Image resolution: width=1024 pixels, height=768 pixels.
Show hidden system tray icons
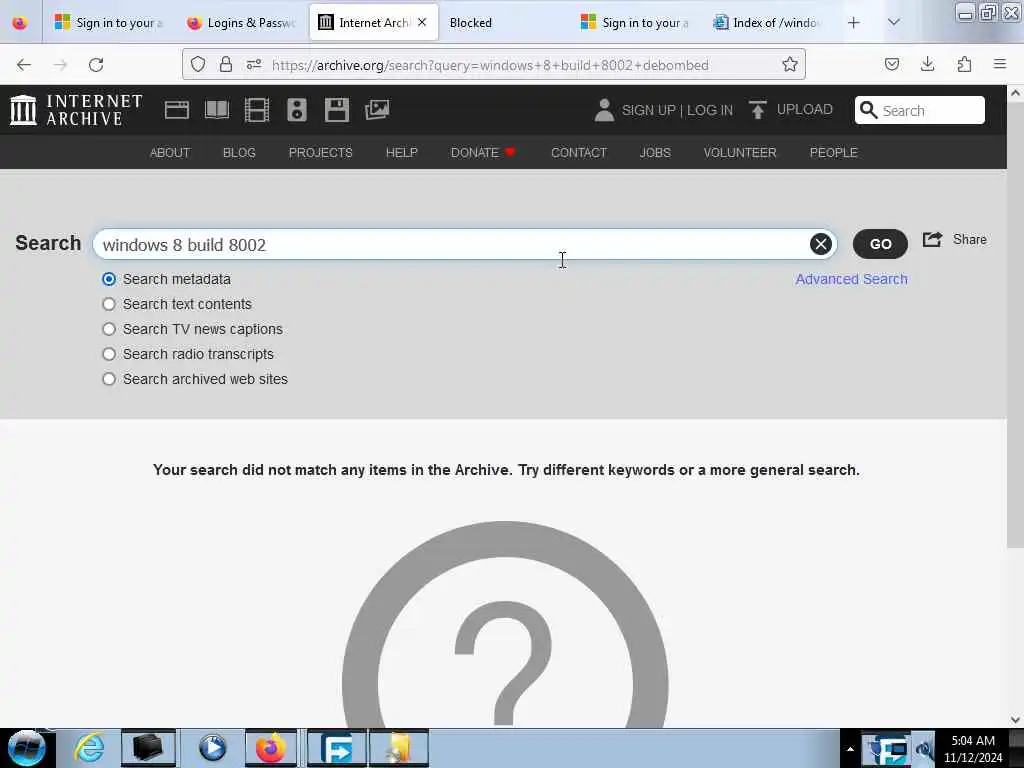click(x=850, y=748)
